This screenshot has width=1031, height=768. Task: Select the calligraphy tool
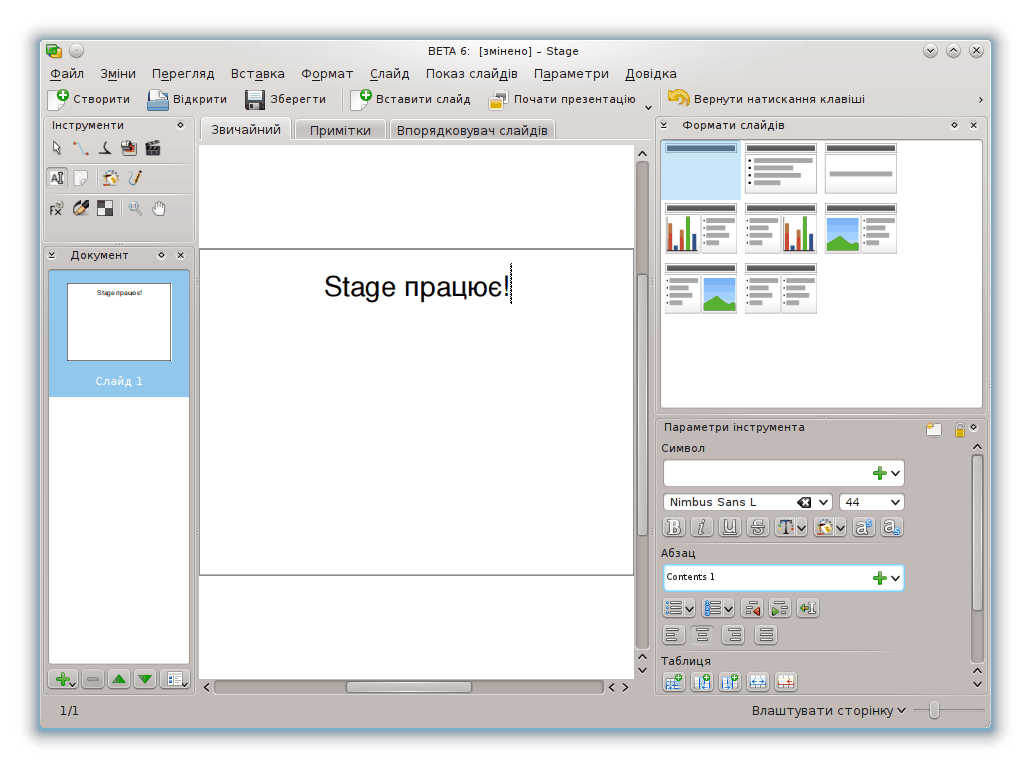(x=105, y=148)
